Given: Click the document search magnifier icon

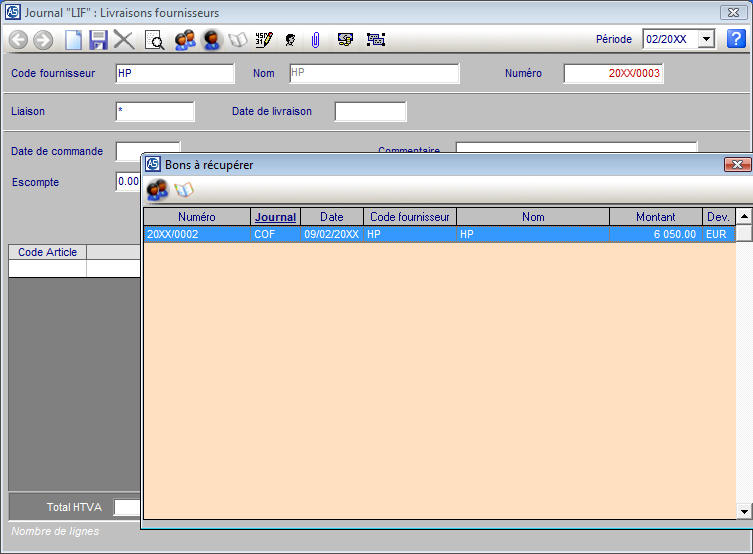Looking at the screenshot, I should point(155,40).
